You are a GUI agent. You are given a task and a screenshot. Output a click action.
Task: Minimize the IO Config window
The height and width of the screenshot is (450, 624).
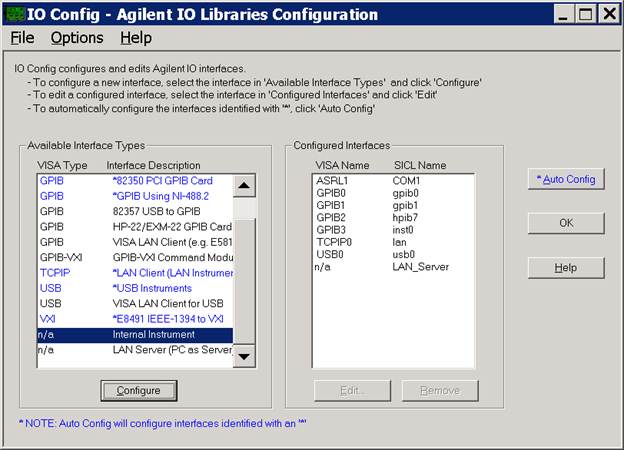pyautogui.click(x=564, y=15)
